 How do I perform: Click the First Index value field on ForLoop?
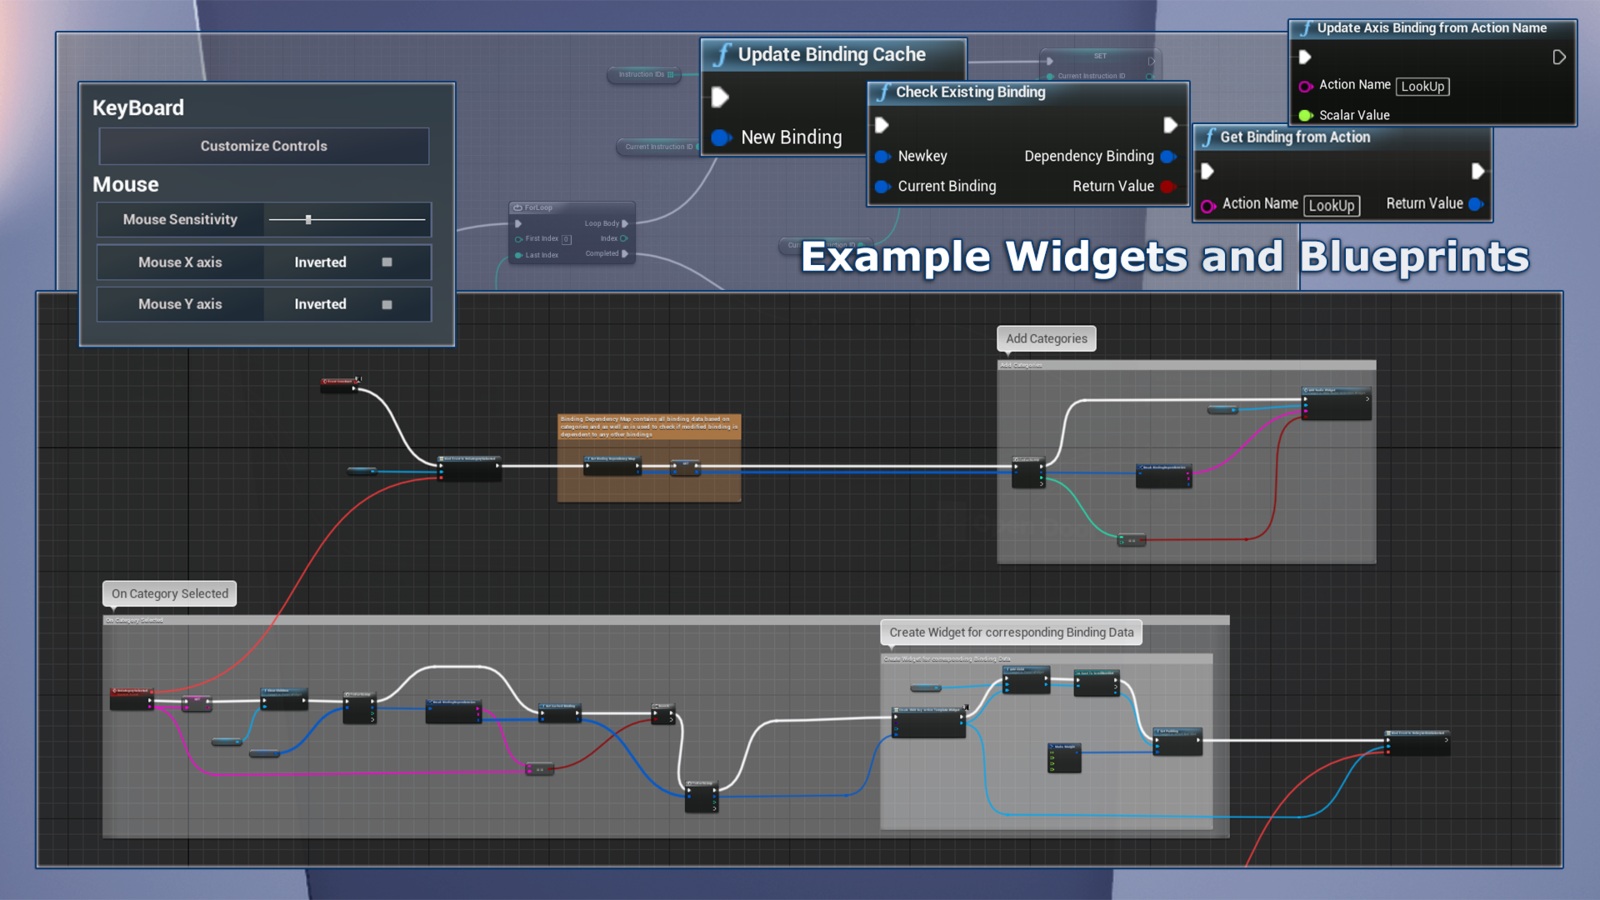(x=565, y=239)
